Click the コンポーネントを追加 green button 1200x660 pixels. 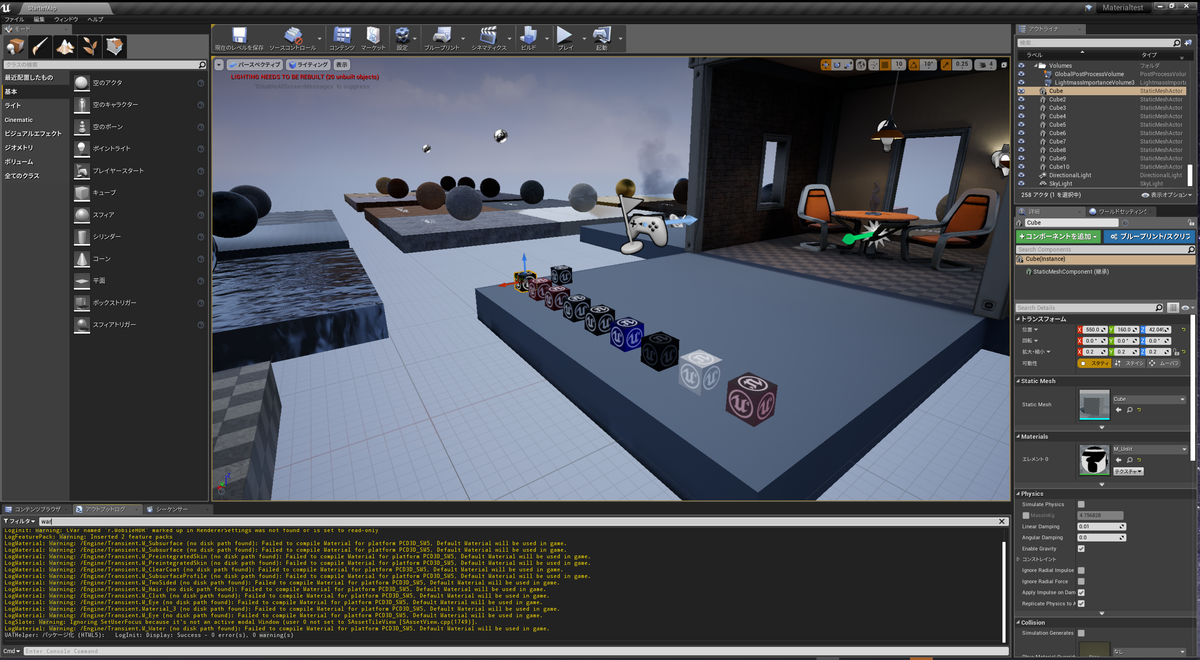click(x=1058, y=235)
